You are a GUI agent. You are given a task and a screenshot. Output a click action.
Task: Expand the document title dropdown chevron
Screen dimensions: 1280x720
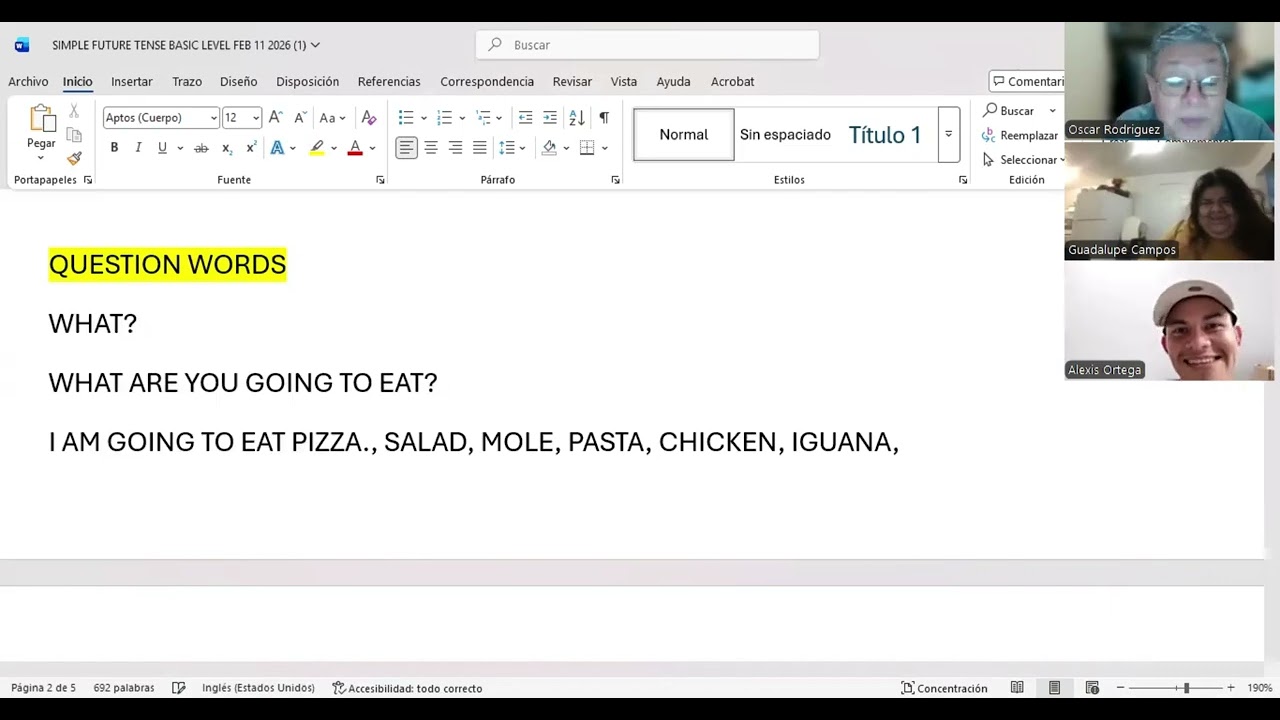[x=315, y=45]
